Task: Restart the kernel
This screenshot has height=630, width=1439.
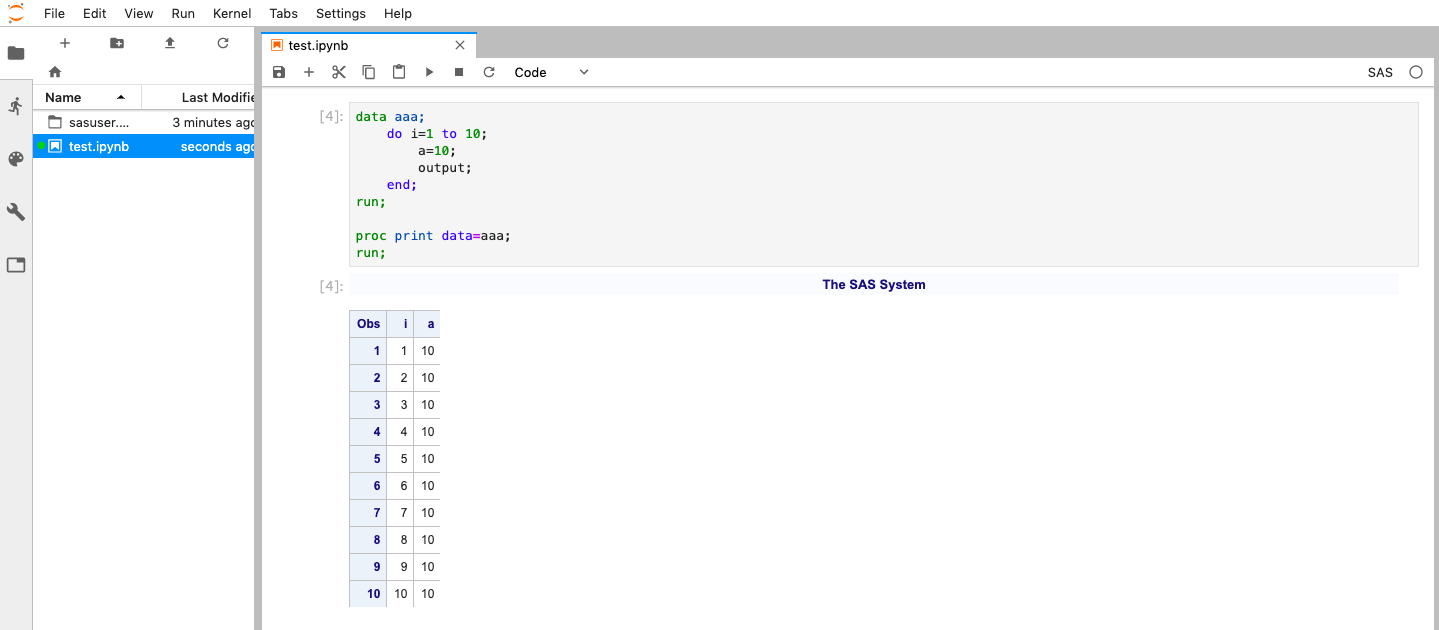Action: click(489, 72)
